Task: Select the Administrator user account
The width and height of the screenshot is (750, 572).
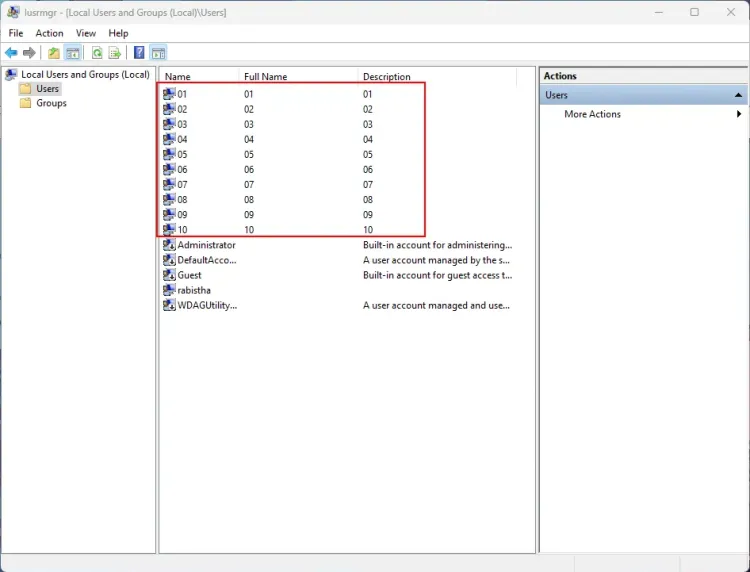Action: tap(206, 245)
